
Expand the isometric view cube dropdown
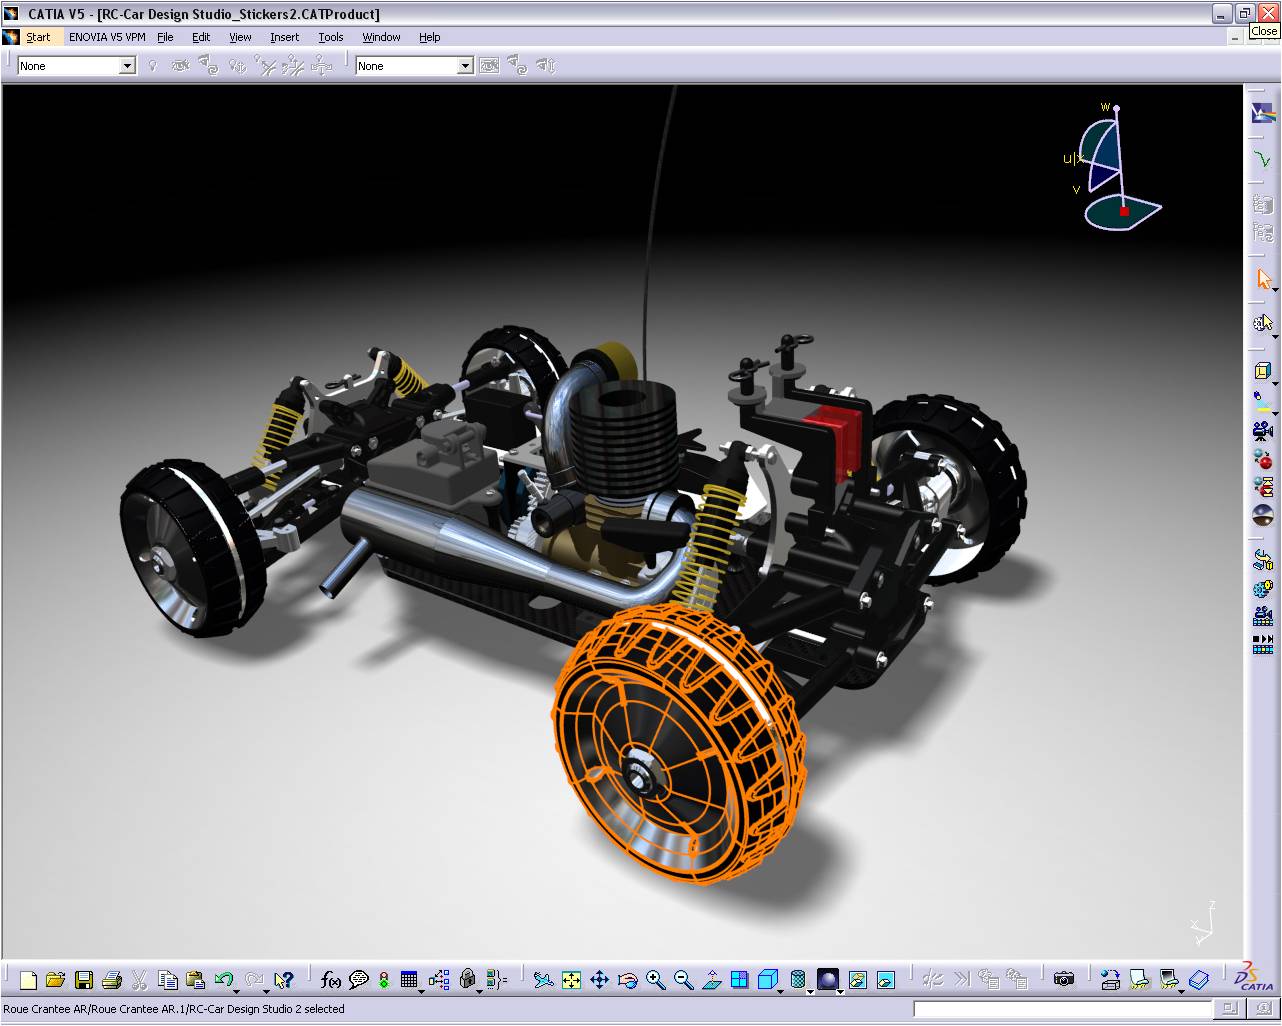pos(780,990)
